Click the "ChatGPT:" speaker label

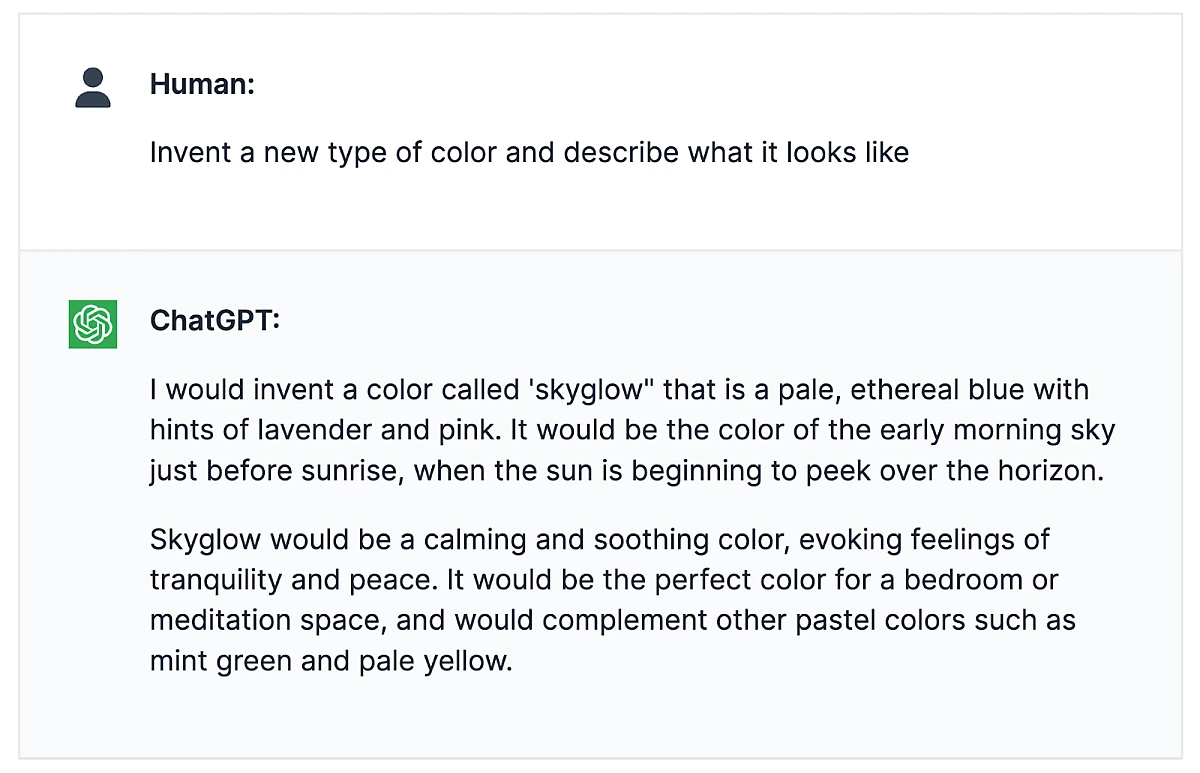(x=215, y=321)
